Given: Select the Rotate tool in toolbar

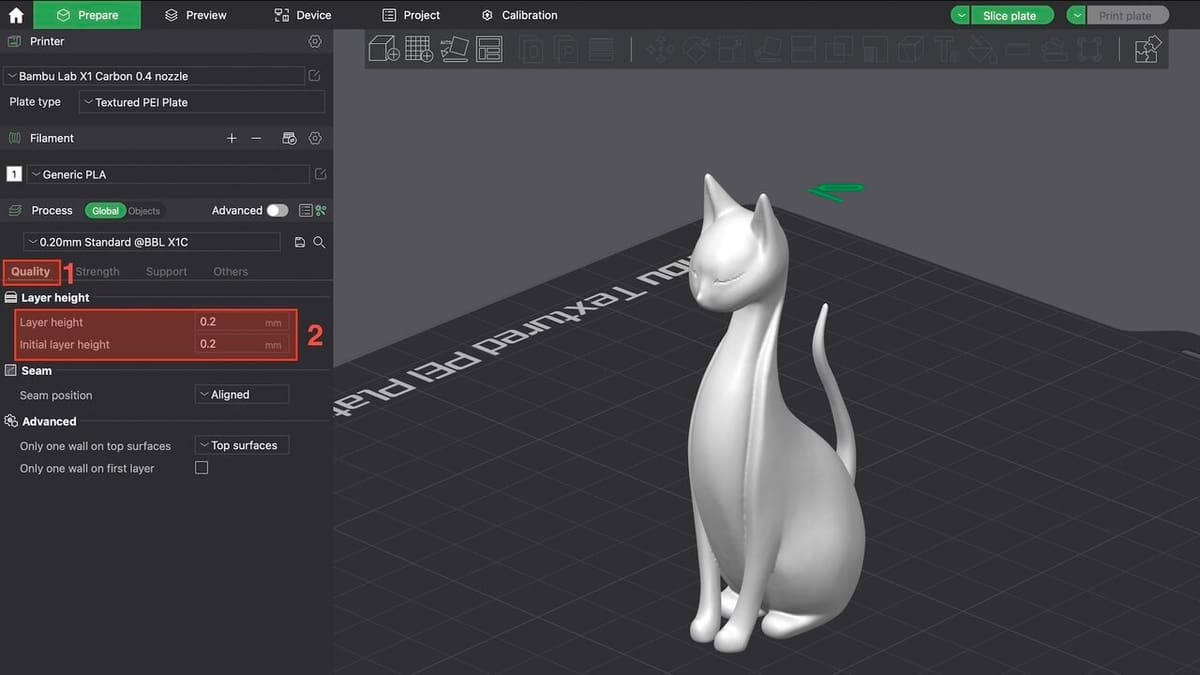Looking at the screenshot, I should coord(697,49).
